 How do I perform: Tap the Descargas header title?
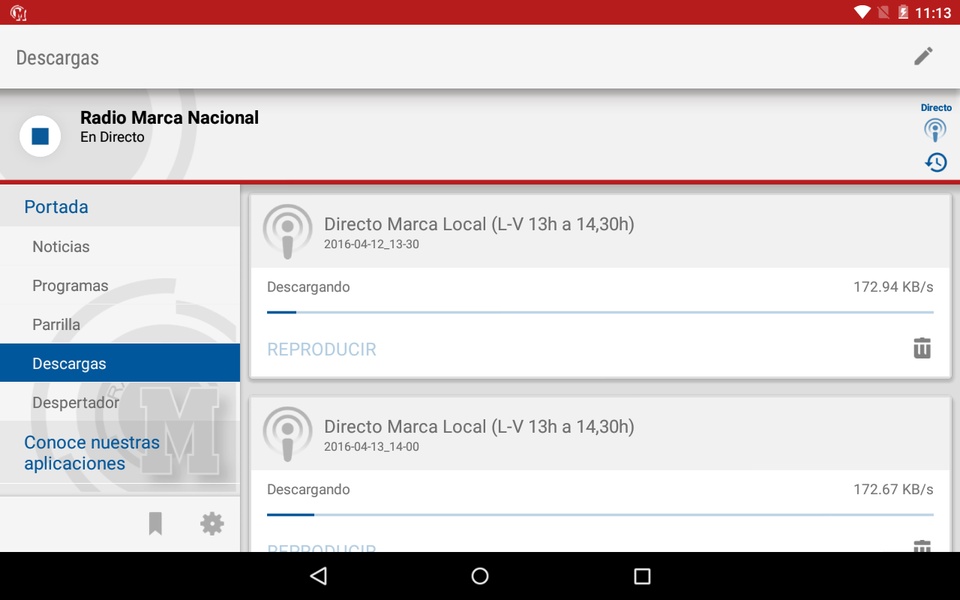point(58,58)
